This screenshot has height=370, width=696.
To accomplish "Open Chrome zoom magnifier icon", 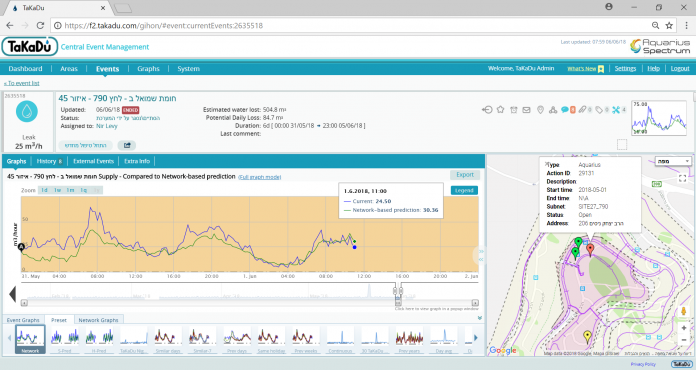I will pyautogui.click(x=655, y=25).
